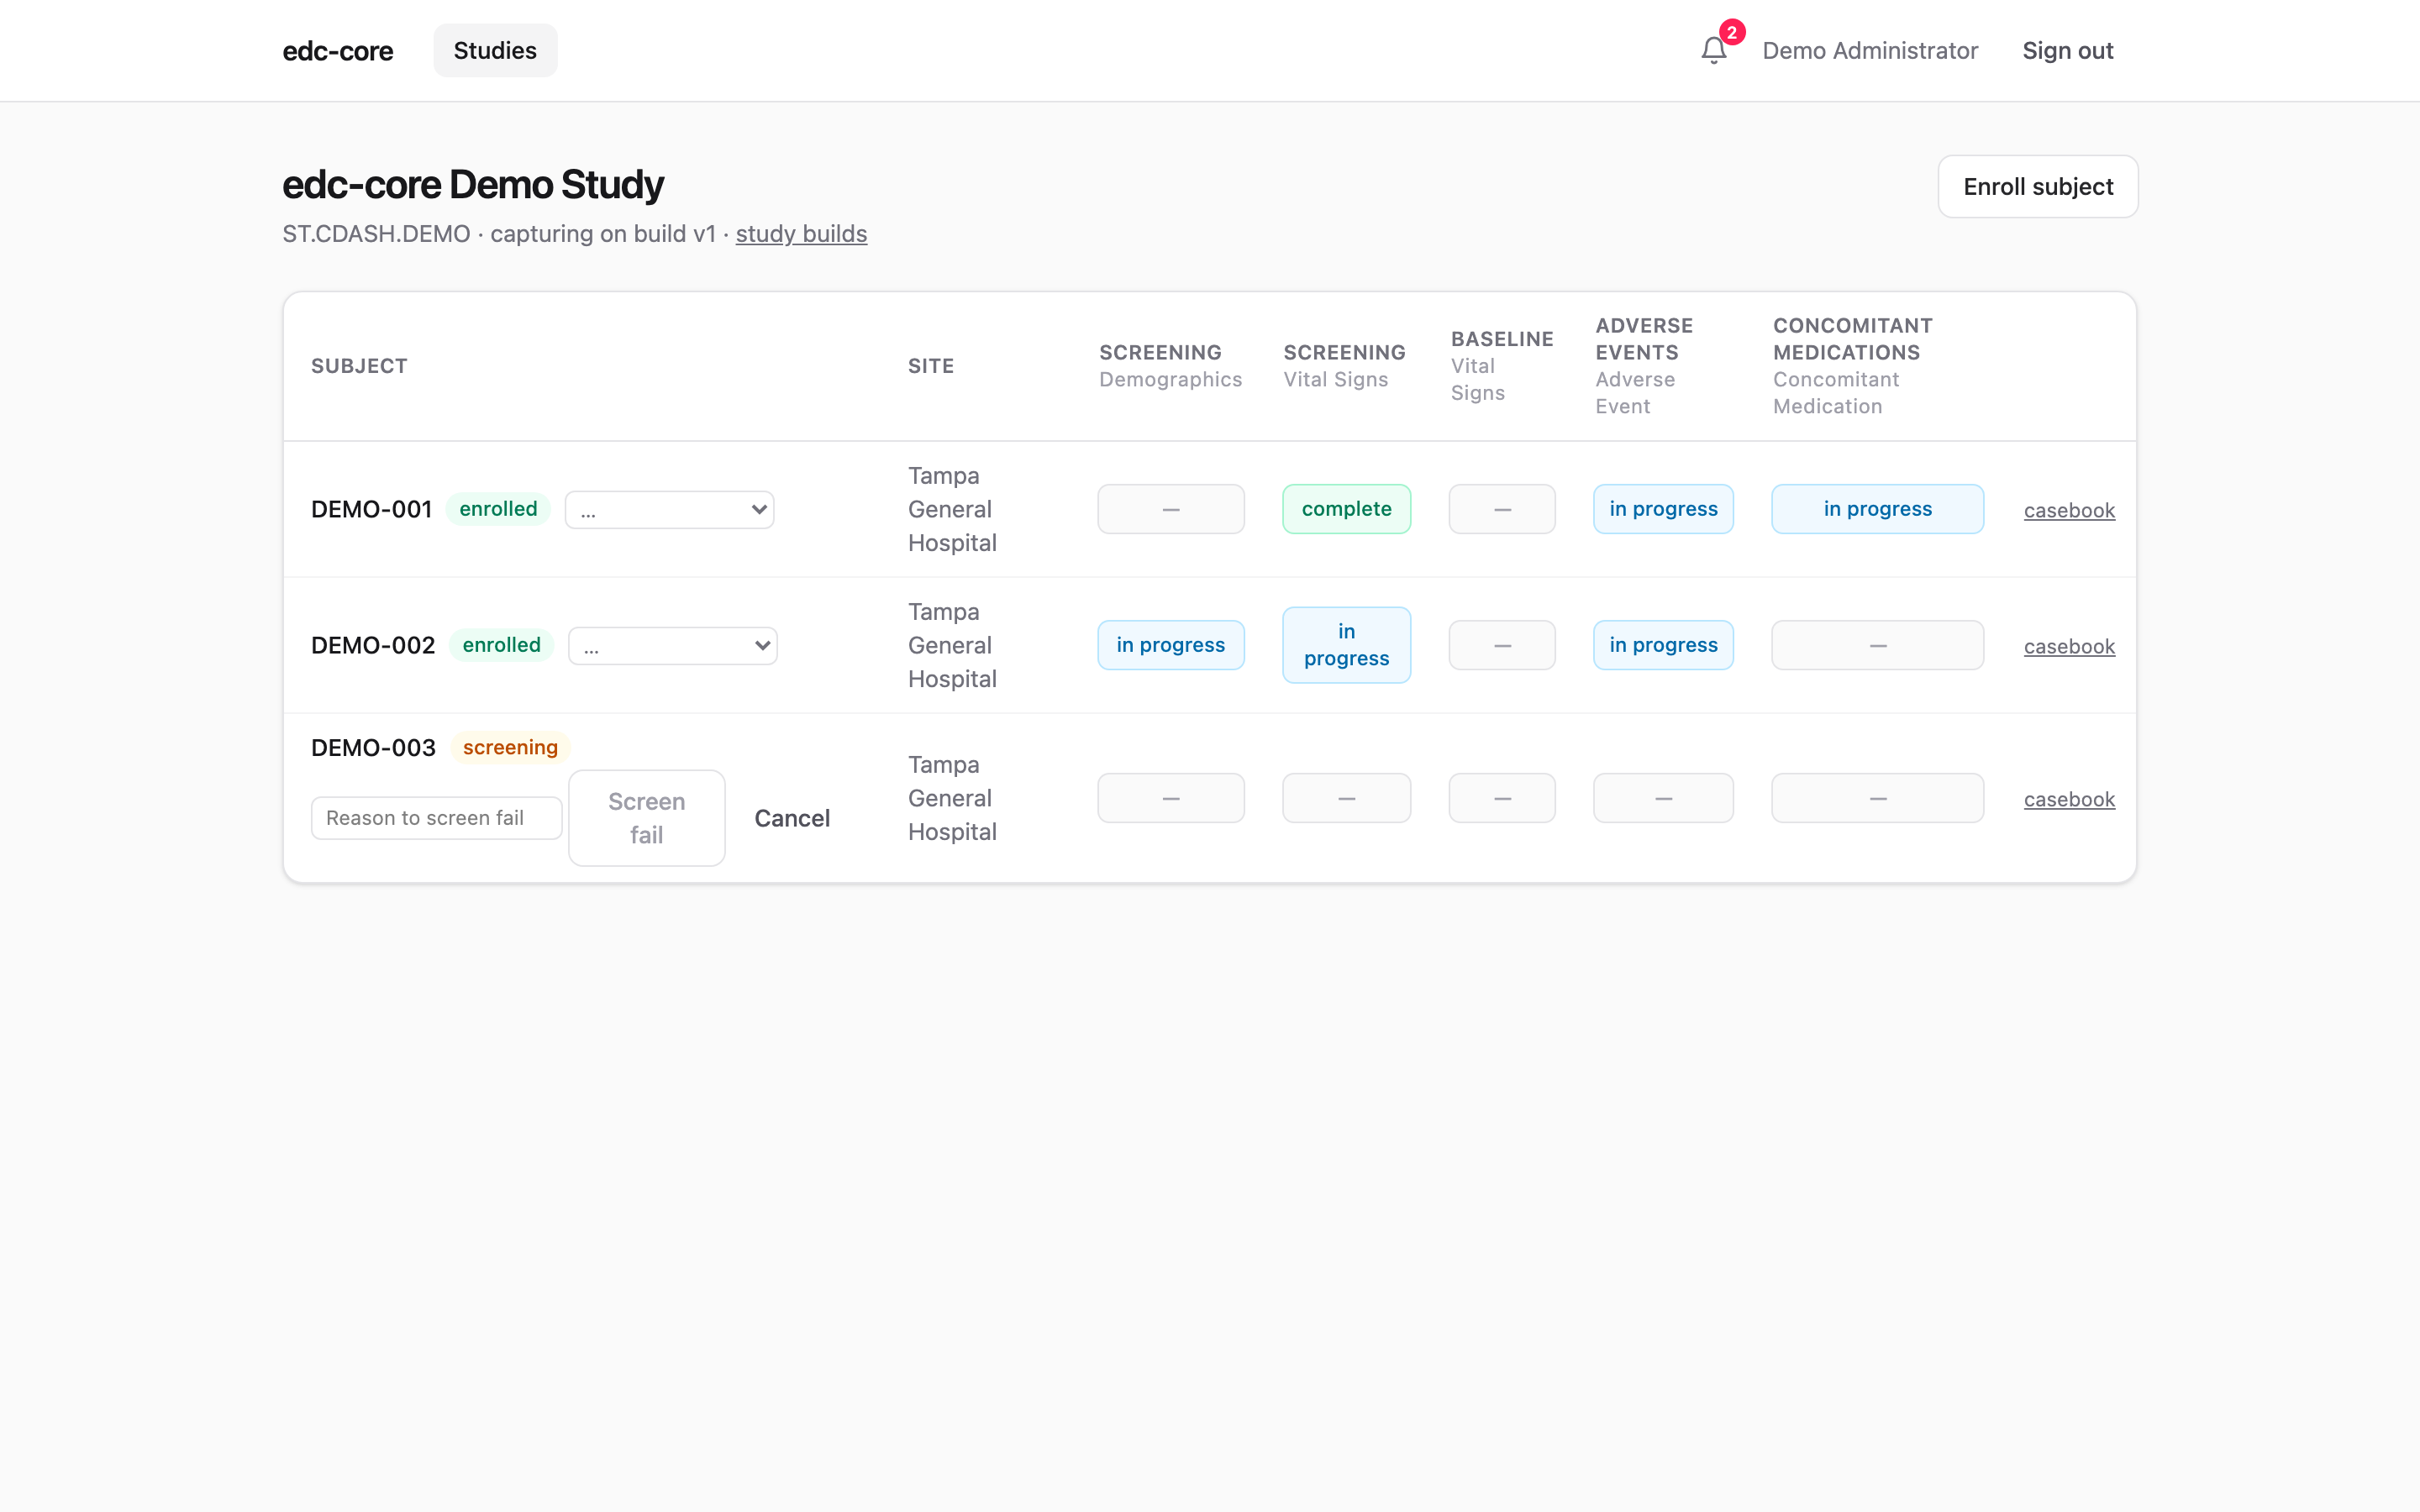Open DEMO-002 Adverse Event in progress form

point(1663,645)
